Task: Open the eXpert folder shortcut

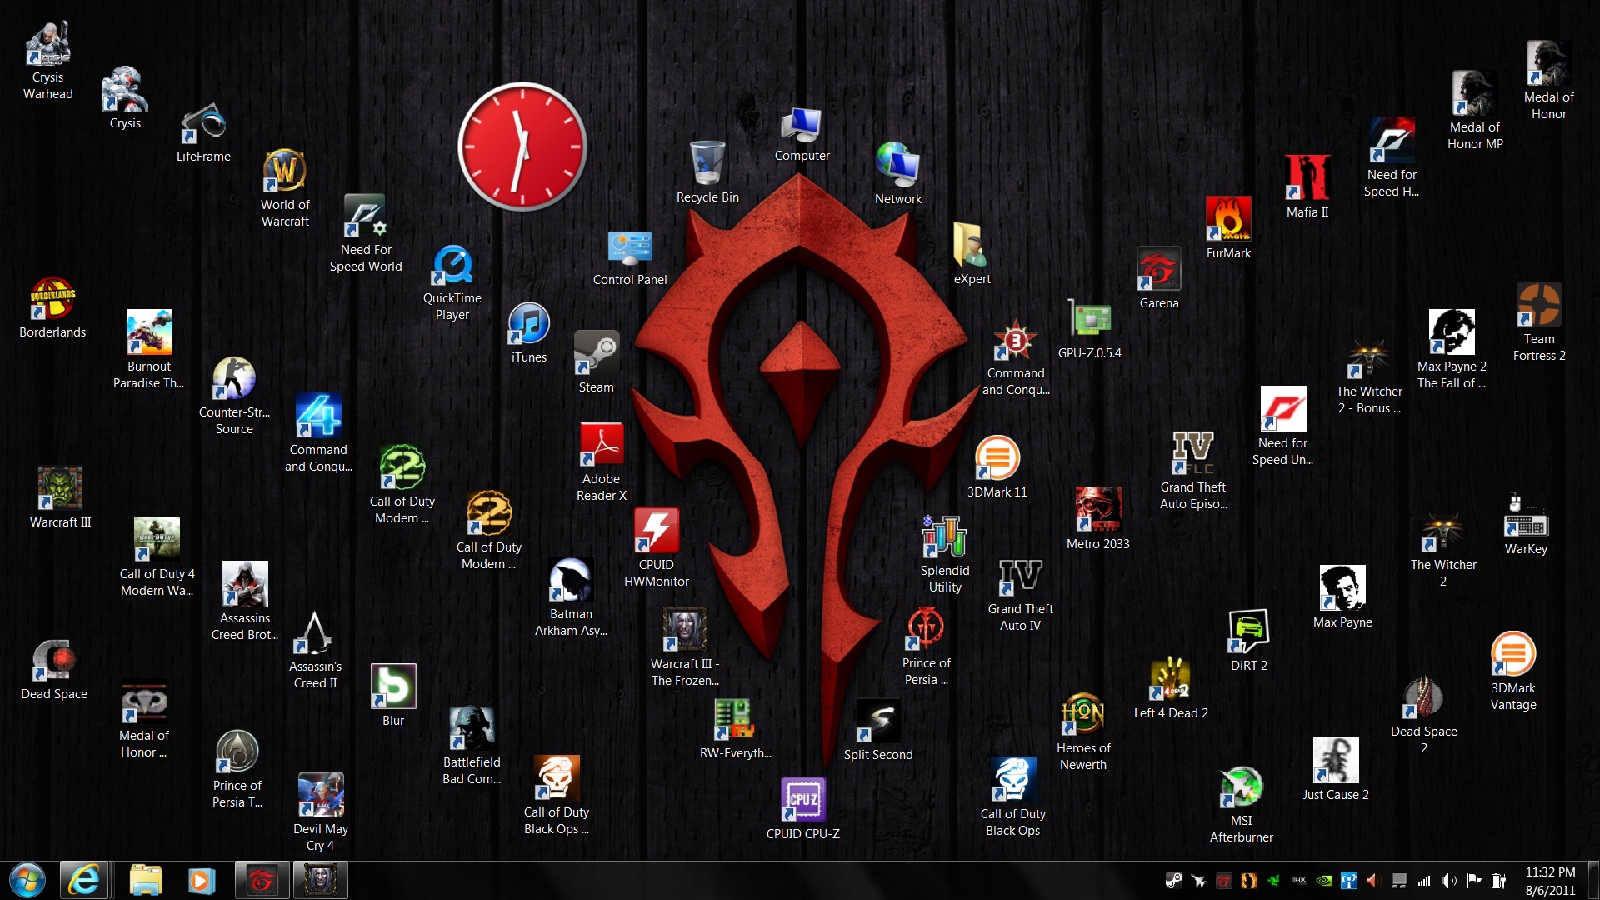Action: 972,253
